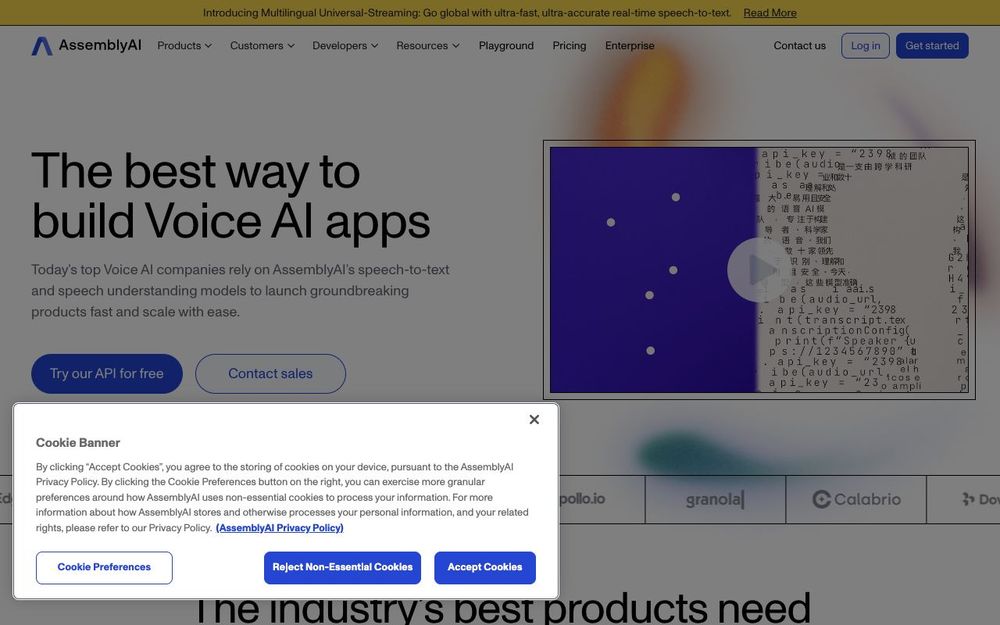Play the hero video
This screenshot has height=625, width=1000.
point(758,270)
